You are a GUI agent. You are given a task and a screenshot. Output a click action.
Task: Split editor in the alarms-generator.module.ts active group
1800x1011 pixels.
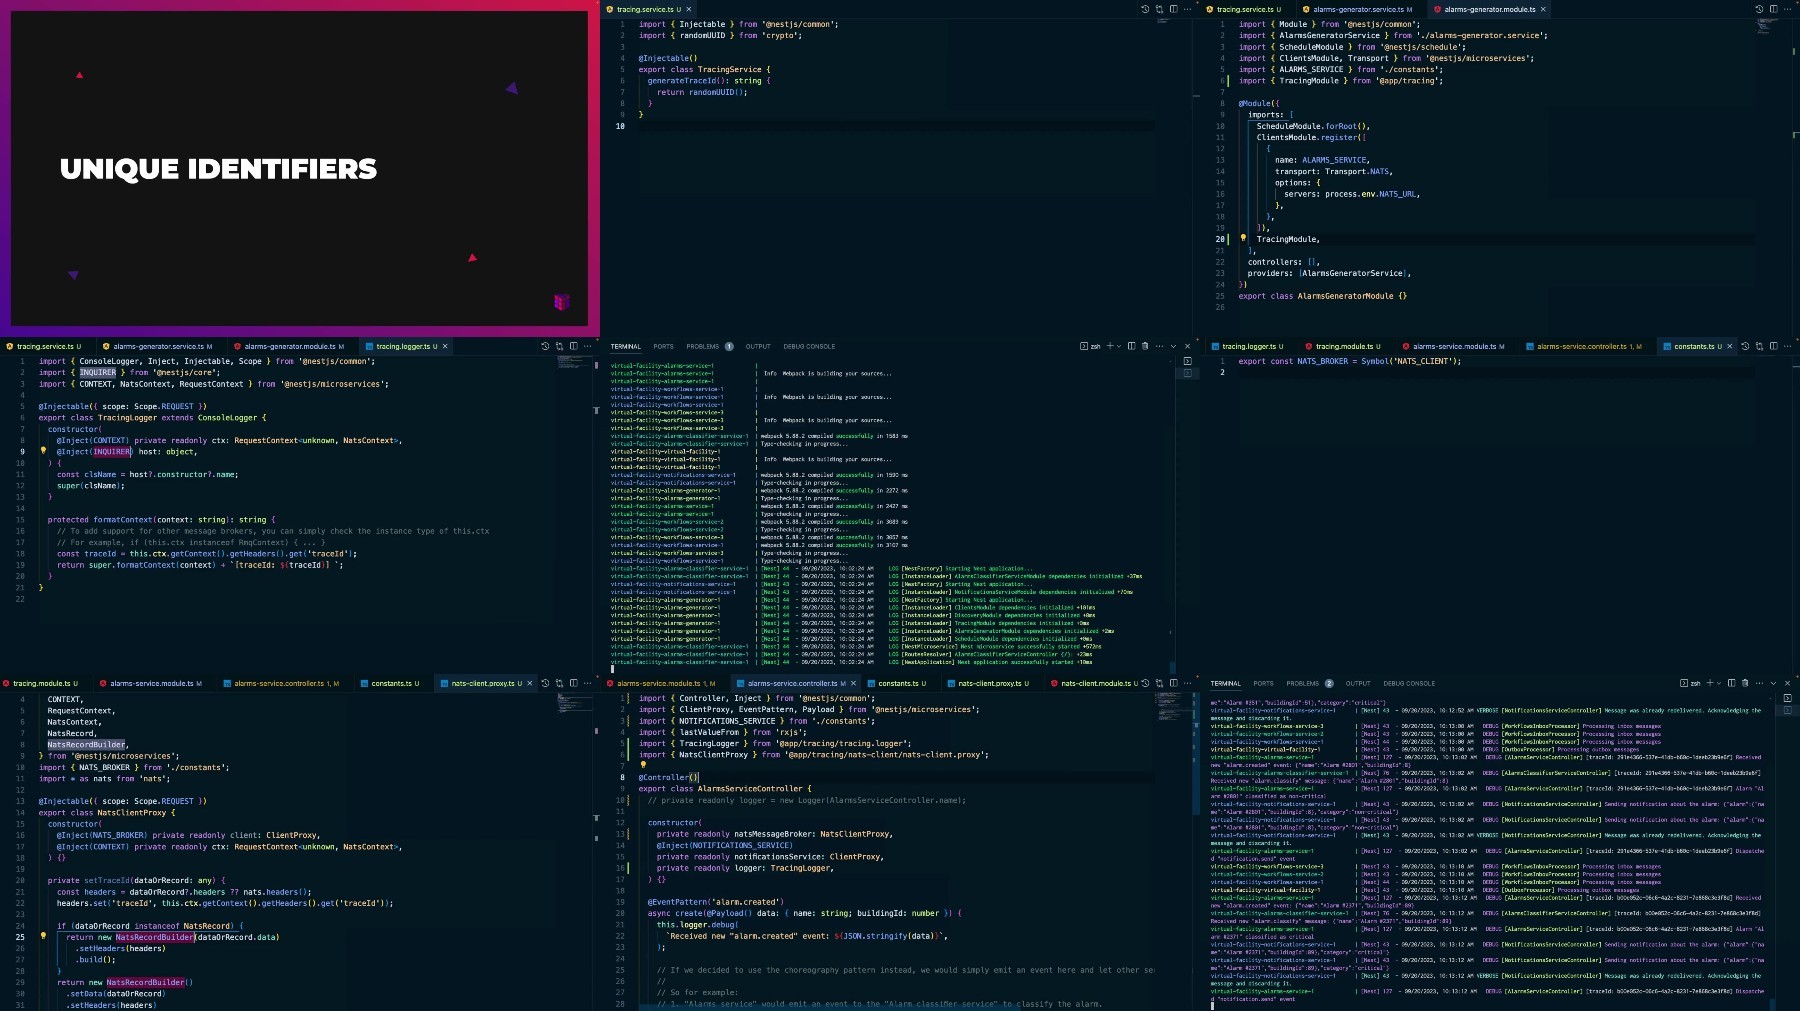(x=1773, y=9)
